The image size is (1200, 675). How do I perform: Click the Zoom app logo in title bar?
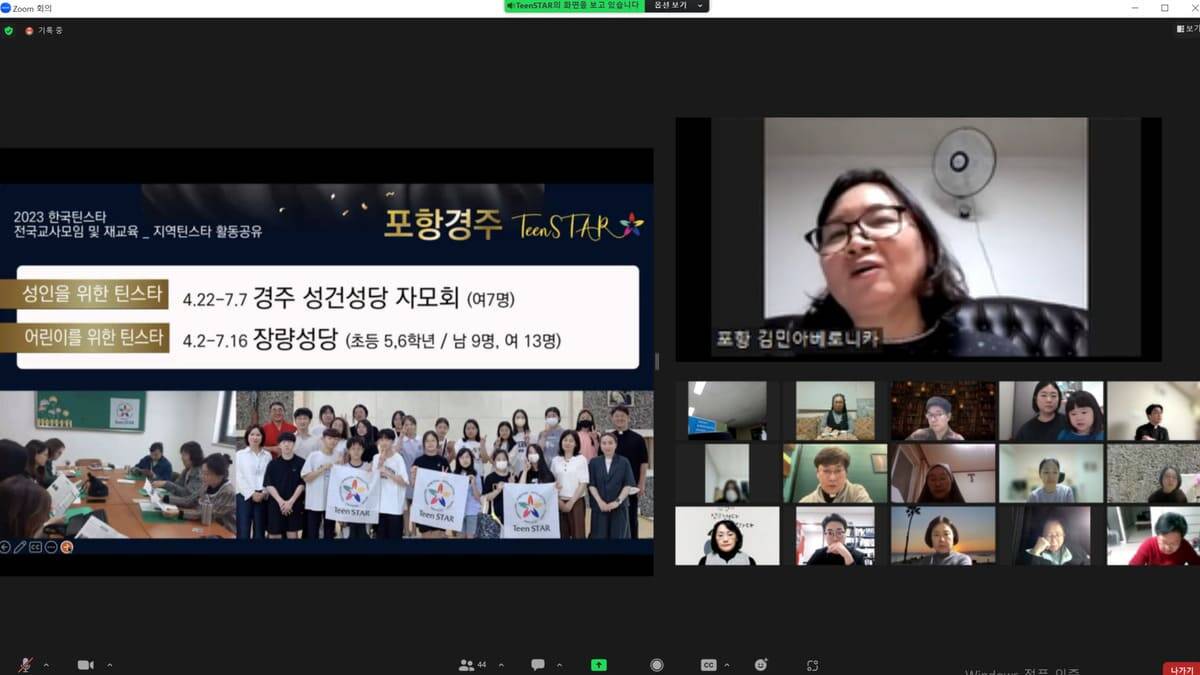(6, 7)
